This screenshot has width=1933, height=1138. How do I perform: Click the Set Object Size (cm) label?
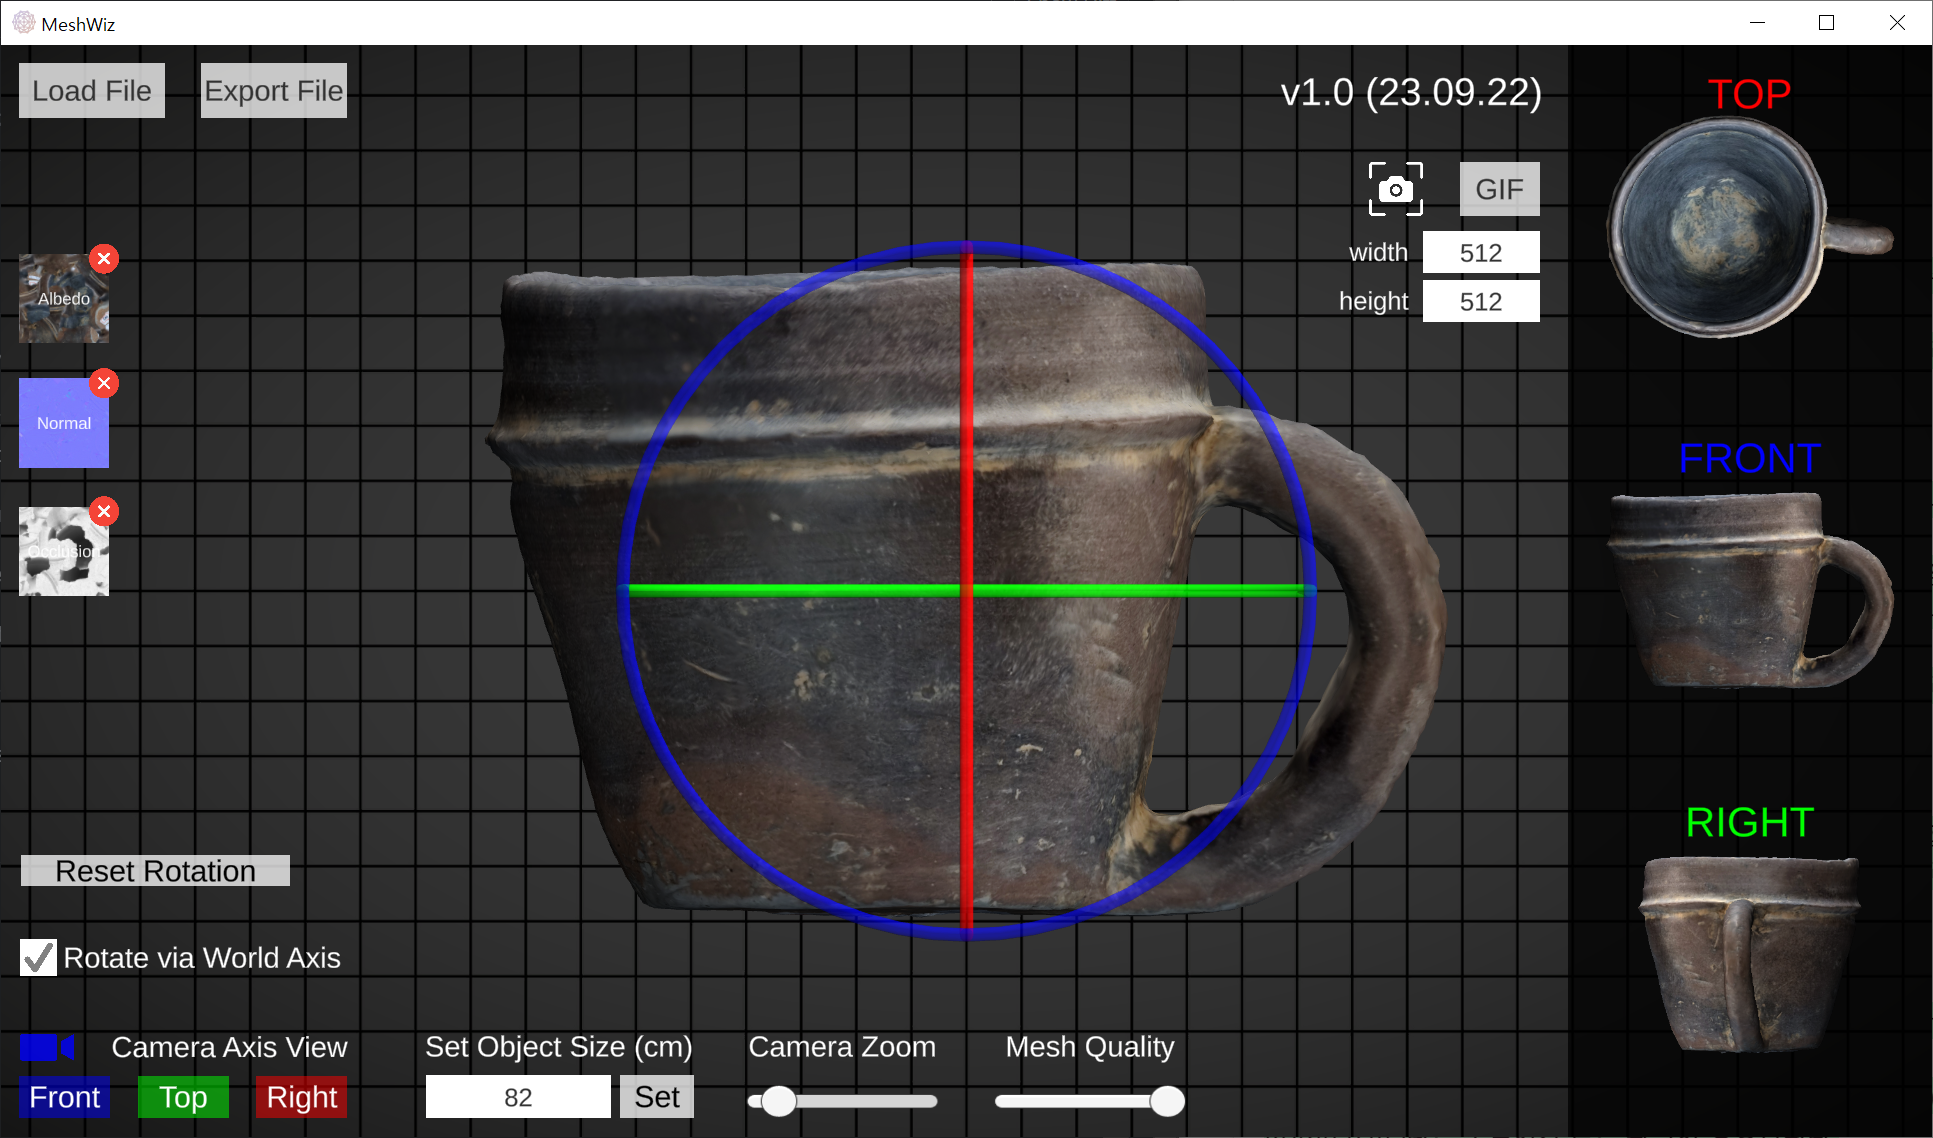(x=558, y=1047)
